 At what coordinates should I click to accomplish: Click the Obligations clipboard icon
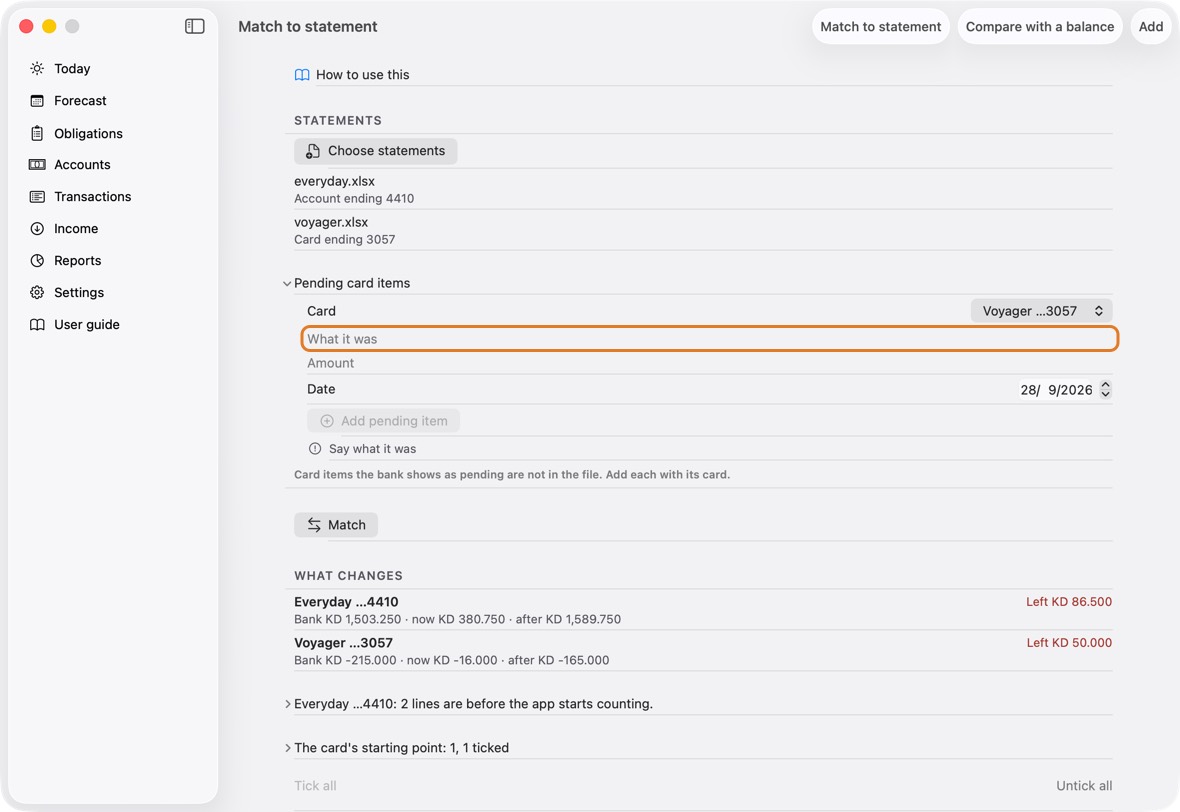[37, 133]
